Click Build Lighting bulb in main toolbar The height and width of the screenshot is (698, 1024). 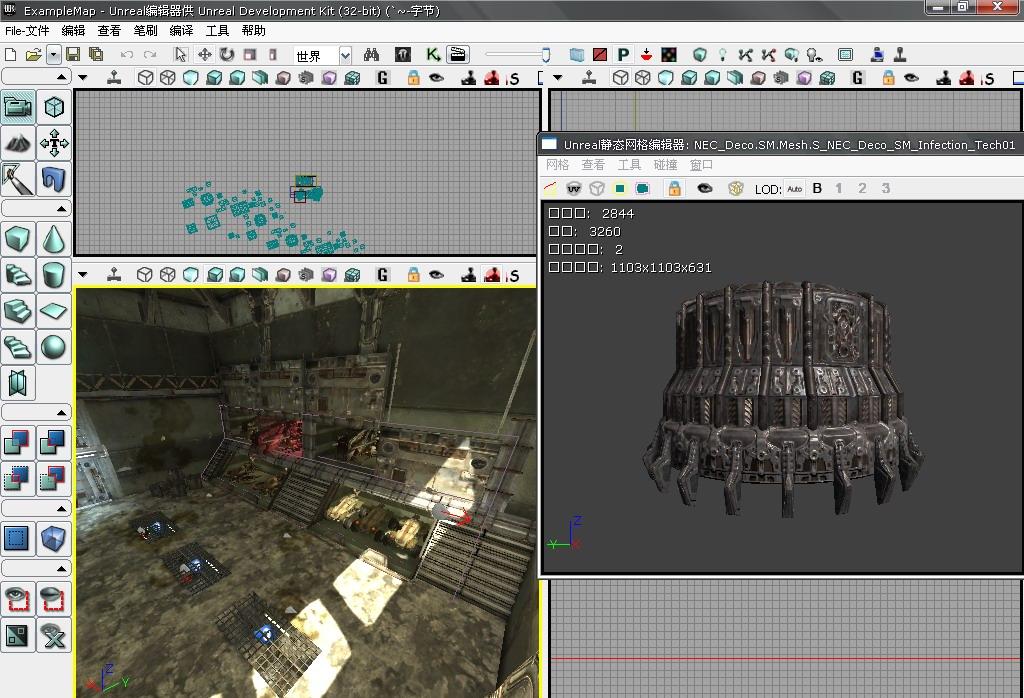click(722, 55)
